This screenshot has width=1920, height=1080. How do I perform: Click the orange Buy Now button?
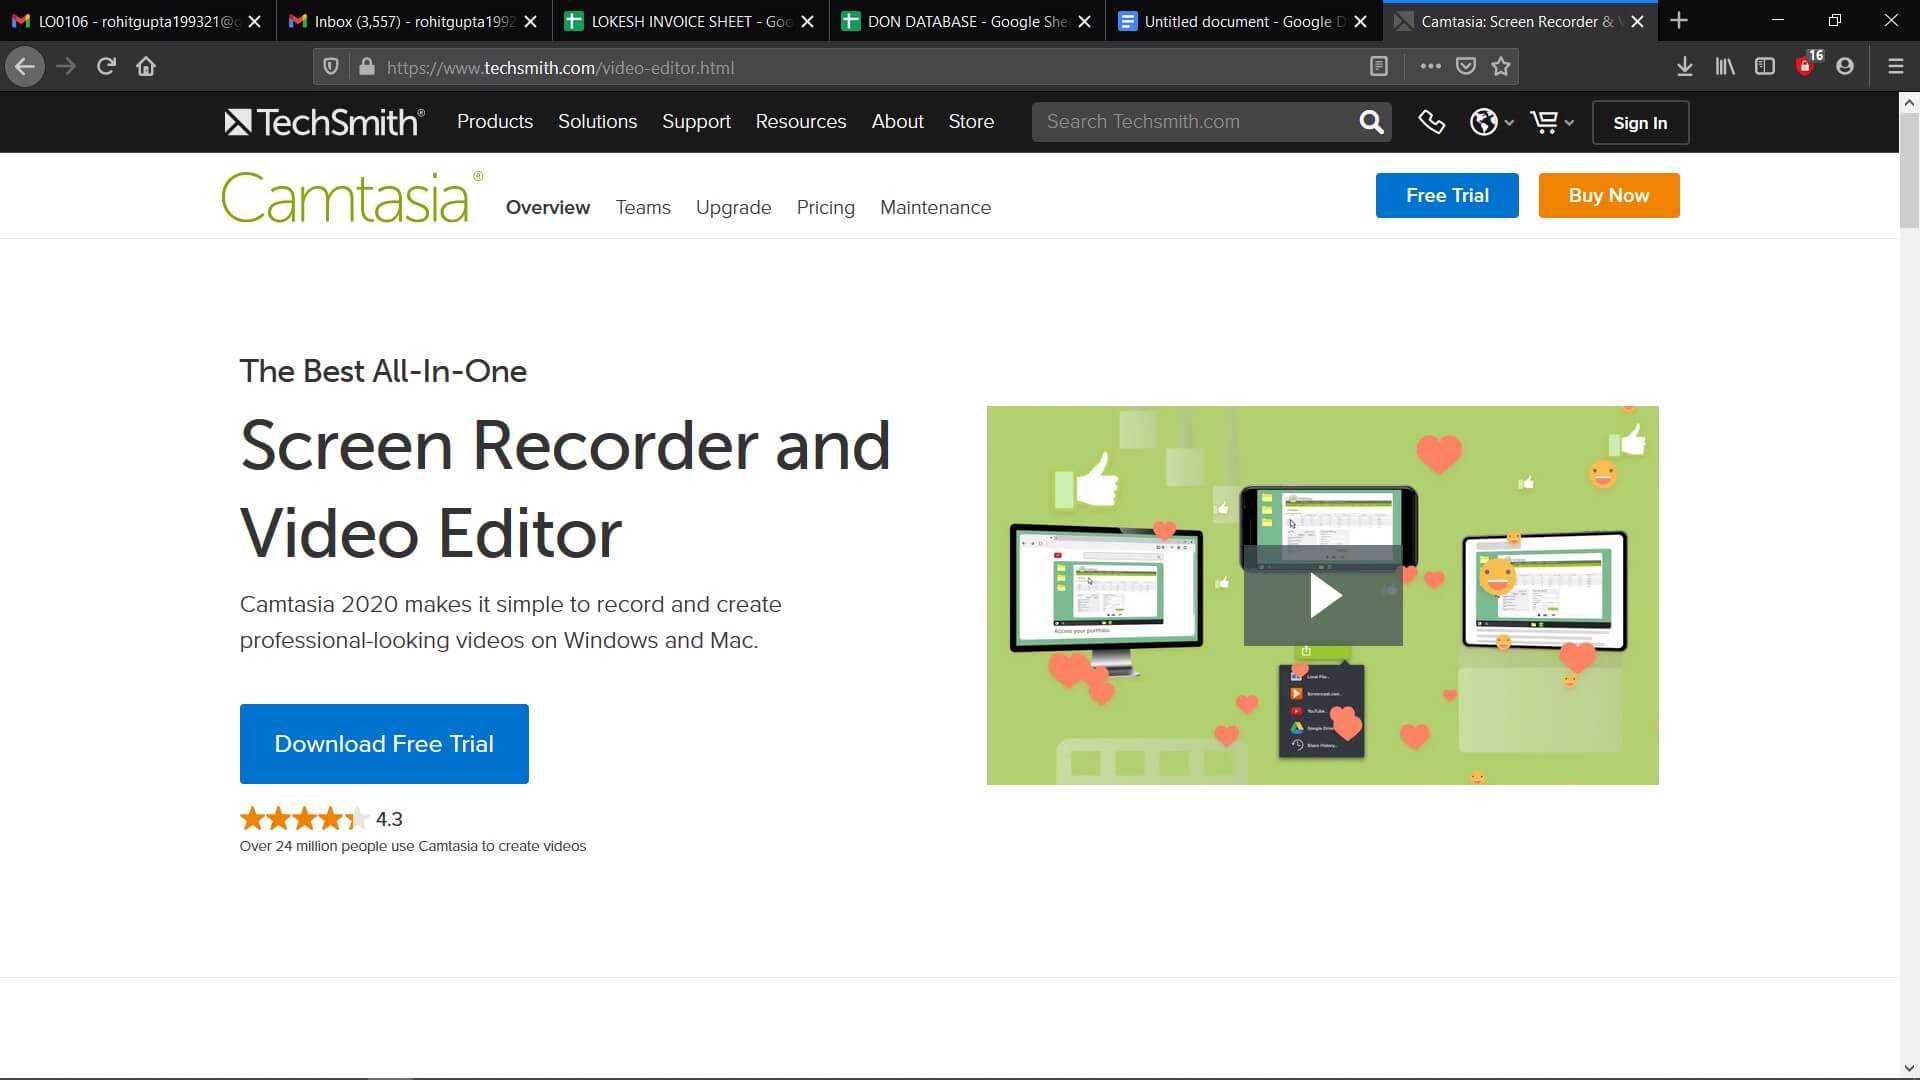(x=1608, y=195)
